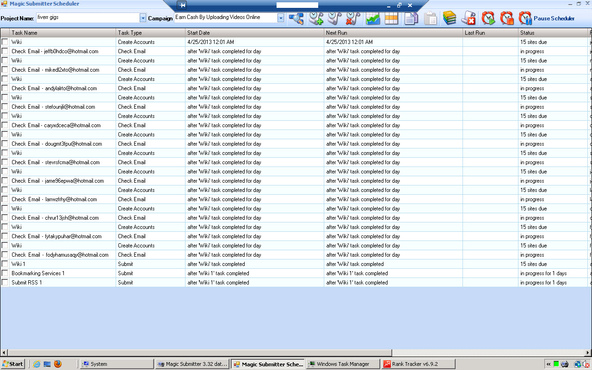Select the Bookmarking Services 1 task name

[38, 273]
